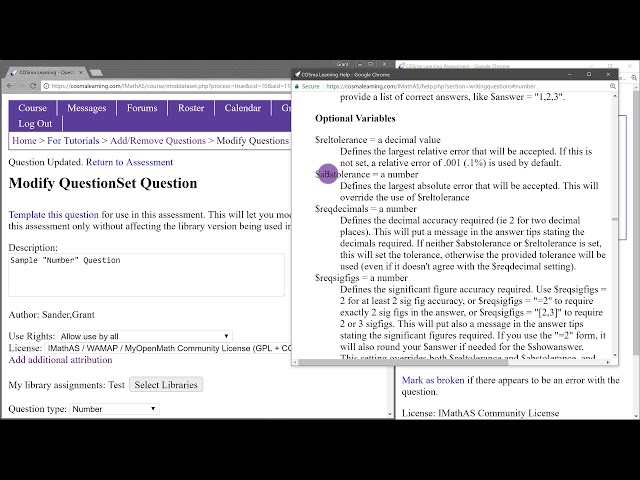The width and height of the screenshot is (640, 480).
Task: Select the COSma Learning browser tab
Action: [x=46, y=72]
